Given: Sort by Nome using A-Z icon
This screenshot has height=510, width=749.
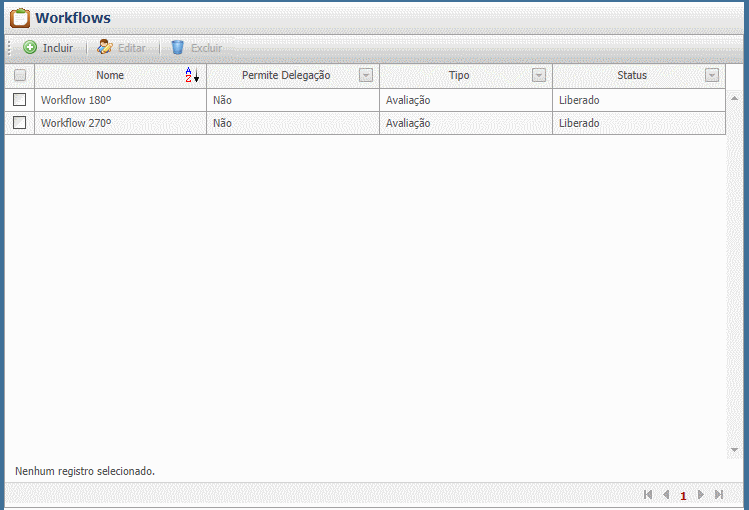Looking at the screenshot, I should [x=192, y=75].
